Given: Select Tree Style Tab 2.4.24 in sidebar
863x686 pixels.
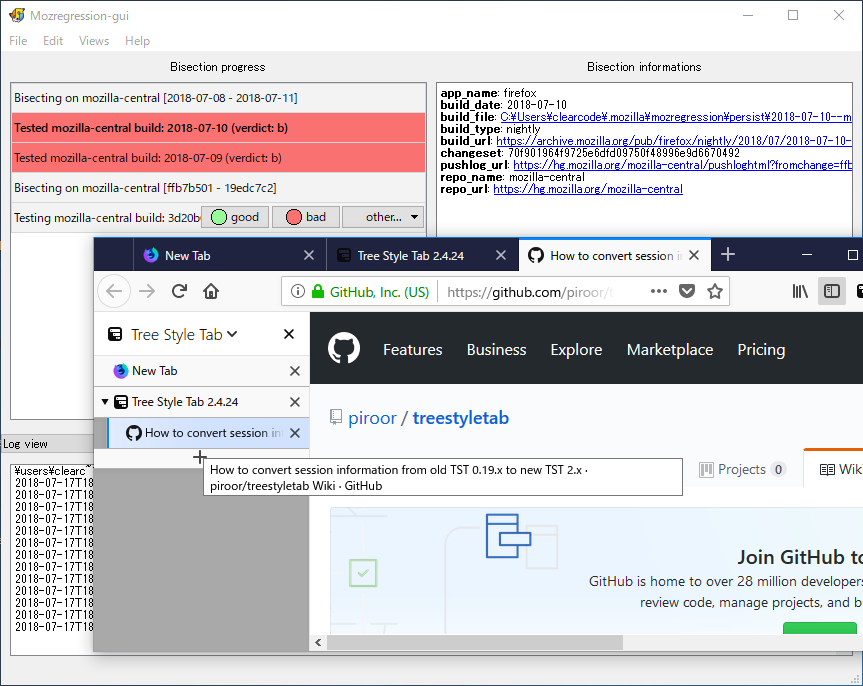Looking at the screenshot, I should [201, 402].
